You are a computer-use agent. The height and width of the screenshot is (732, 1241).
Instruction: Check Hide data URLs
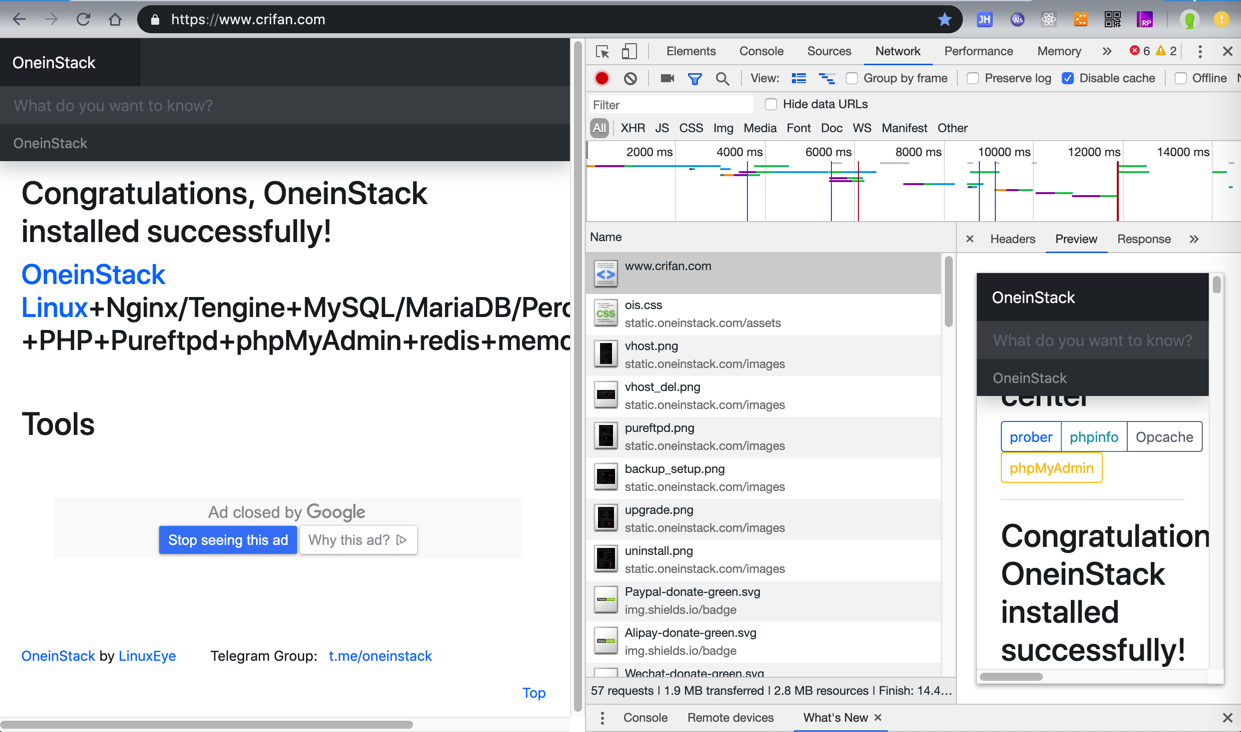tap(771, 104)
